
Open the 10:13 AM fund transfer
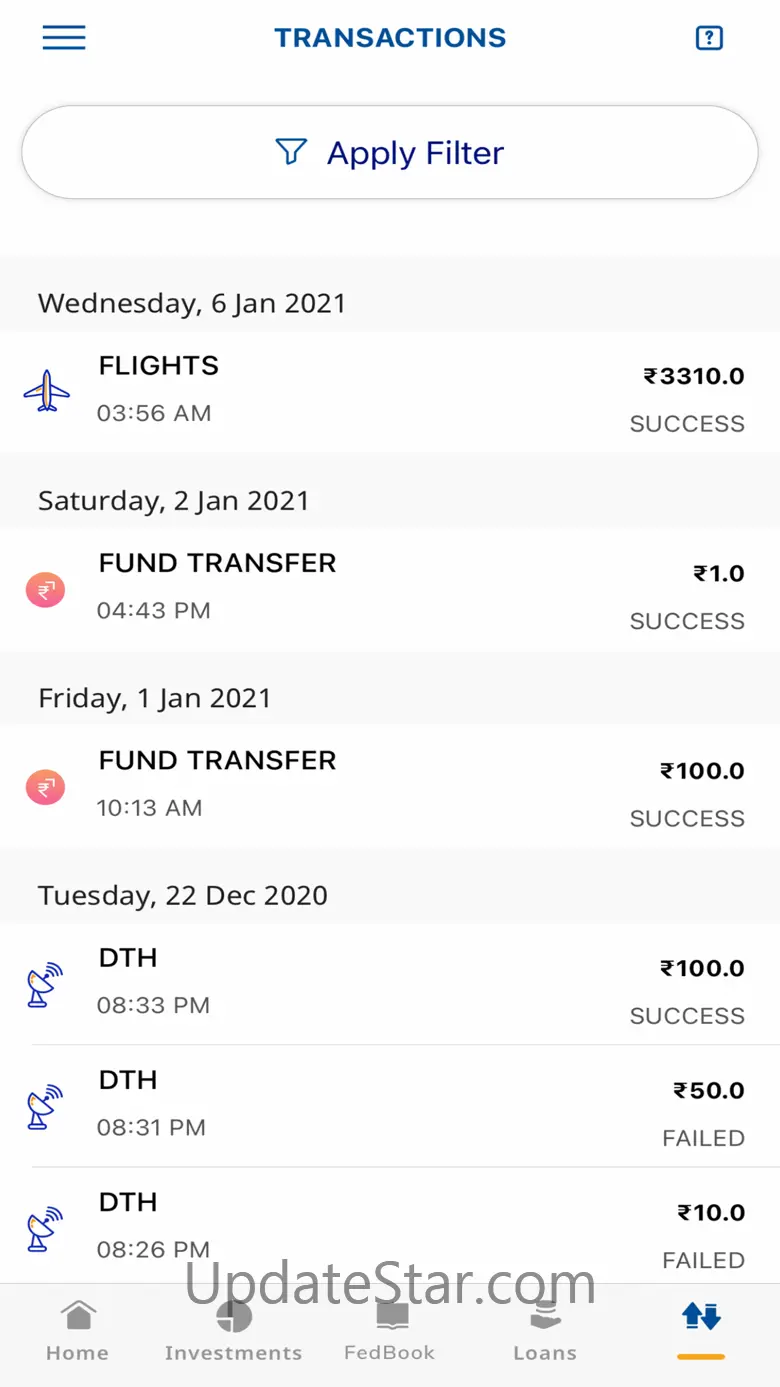(390, 787)
